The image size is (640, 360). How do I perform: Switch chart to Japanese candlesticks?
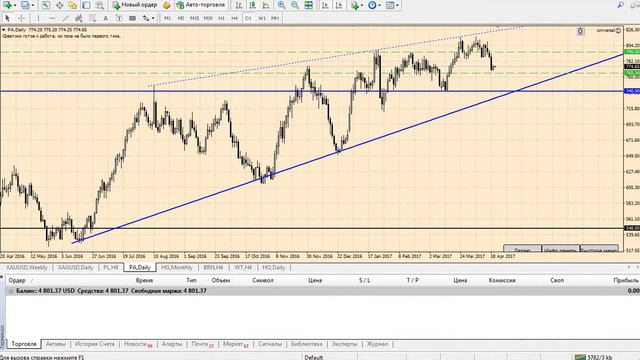253,5
